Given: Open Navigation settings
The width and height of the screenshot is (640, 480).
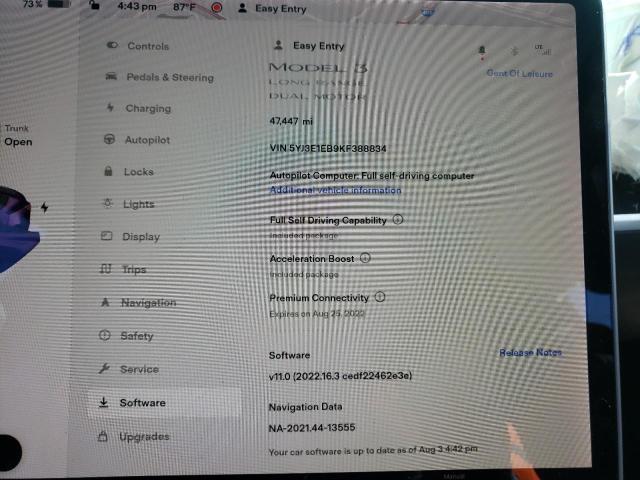Looking at the screenshot, I should (x=137, y=302).
